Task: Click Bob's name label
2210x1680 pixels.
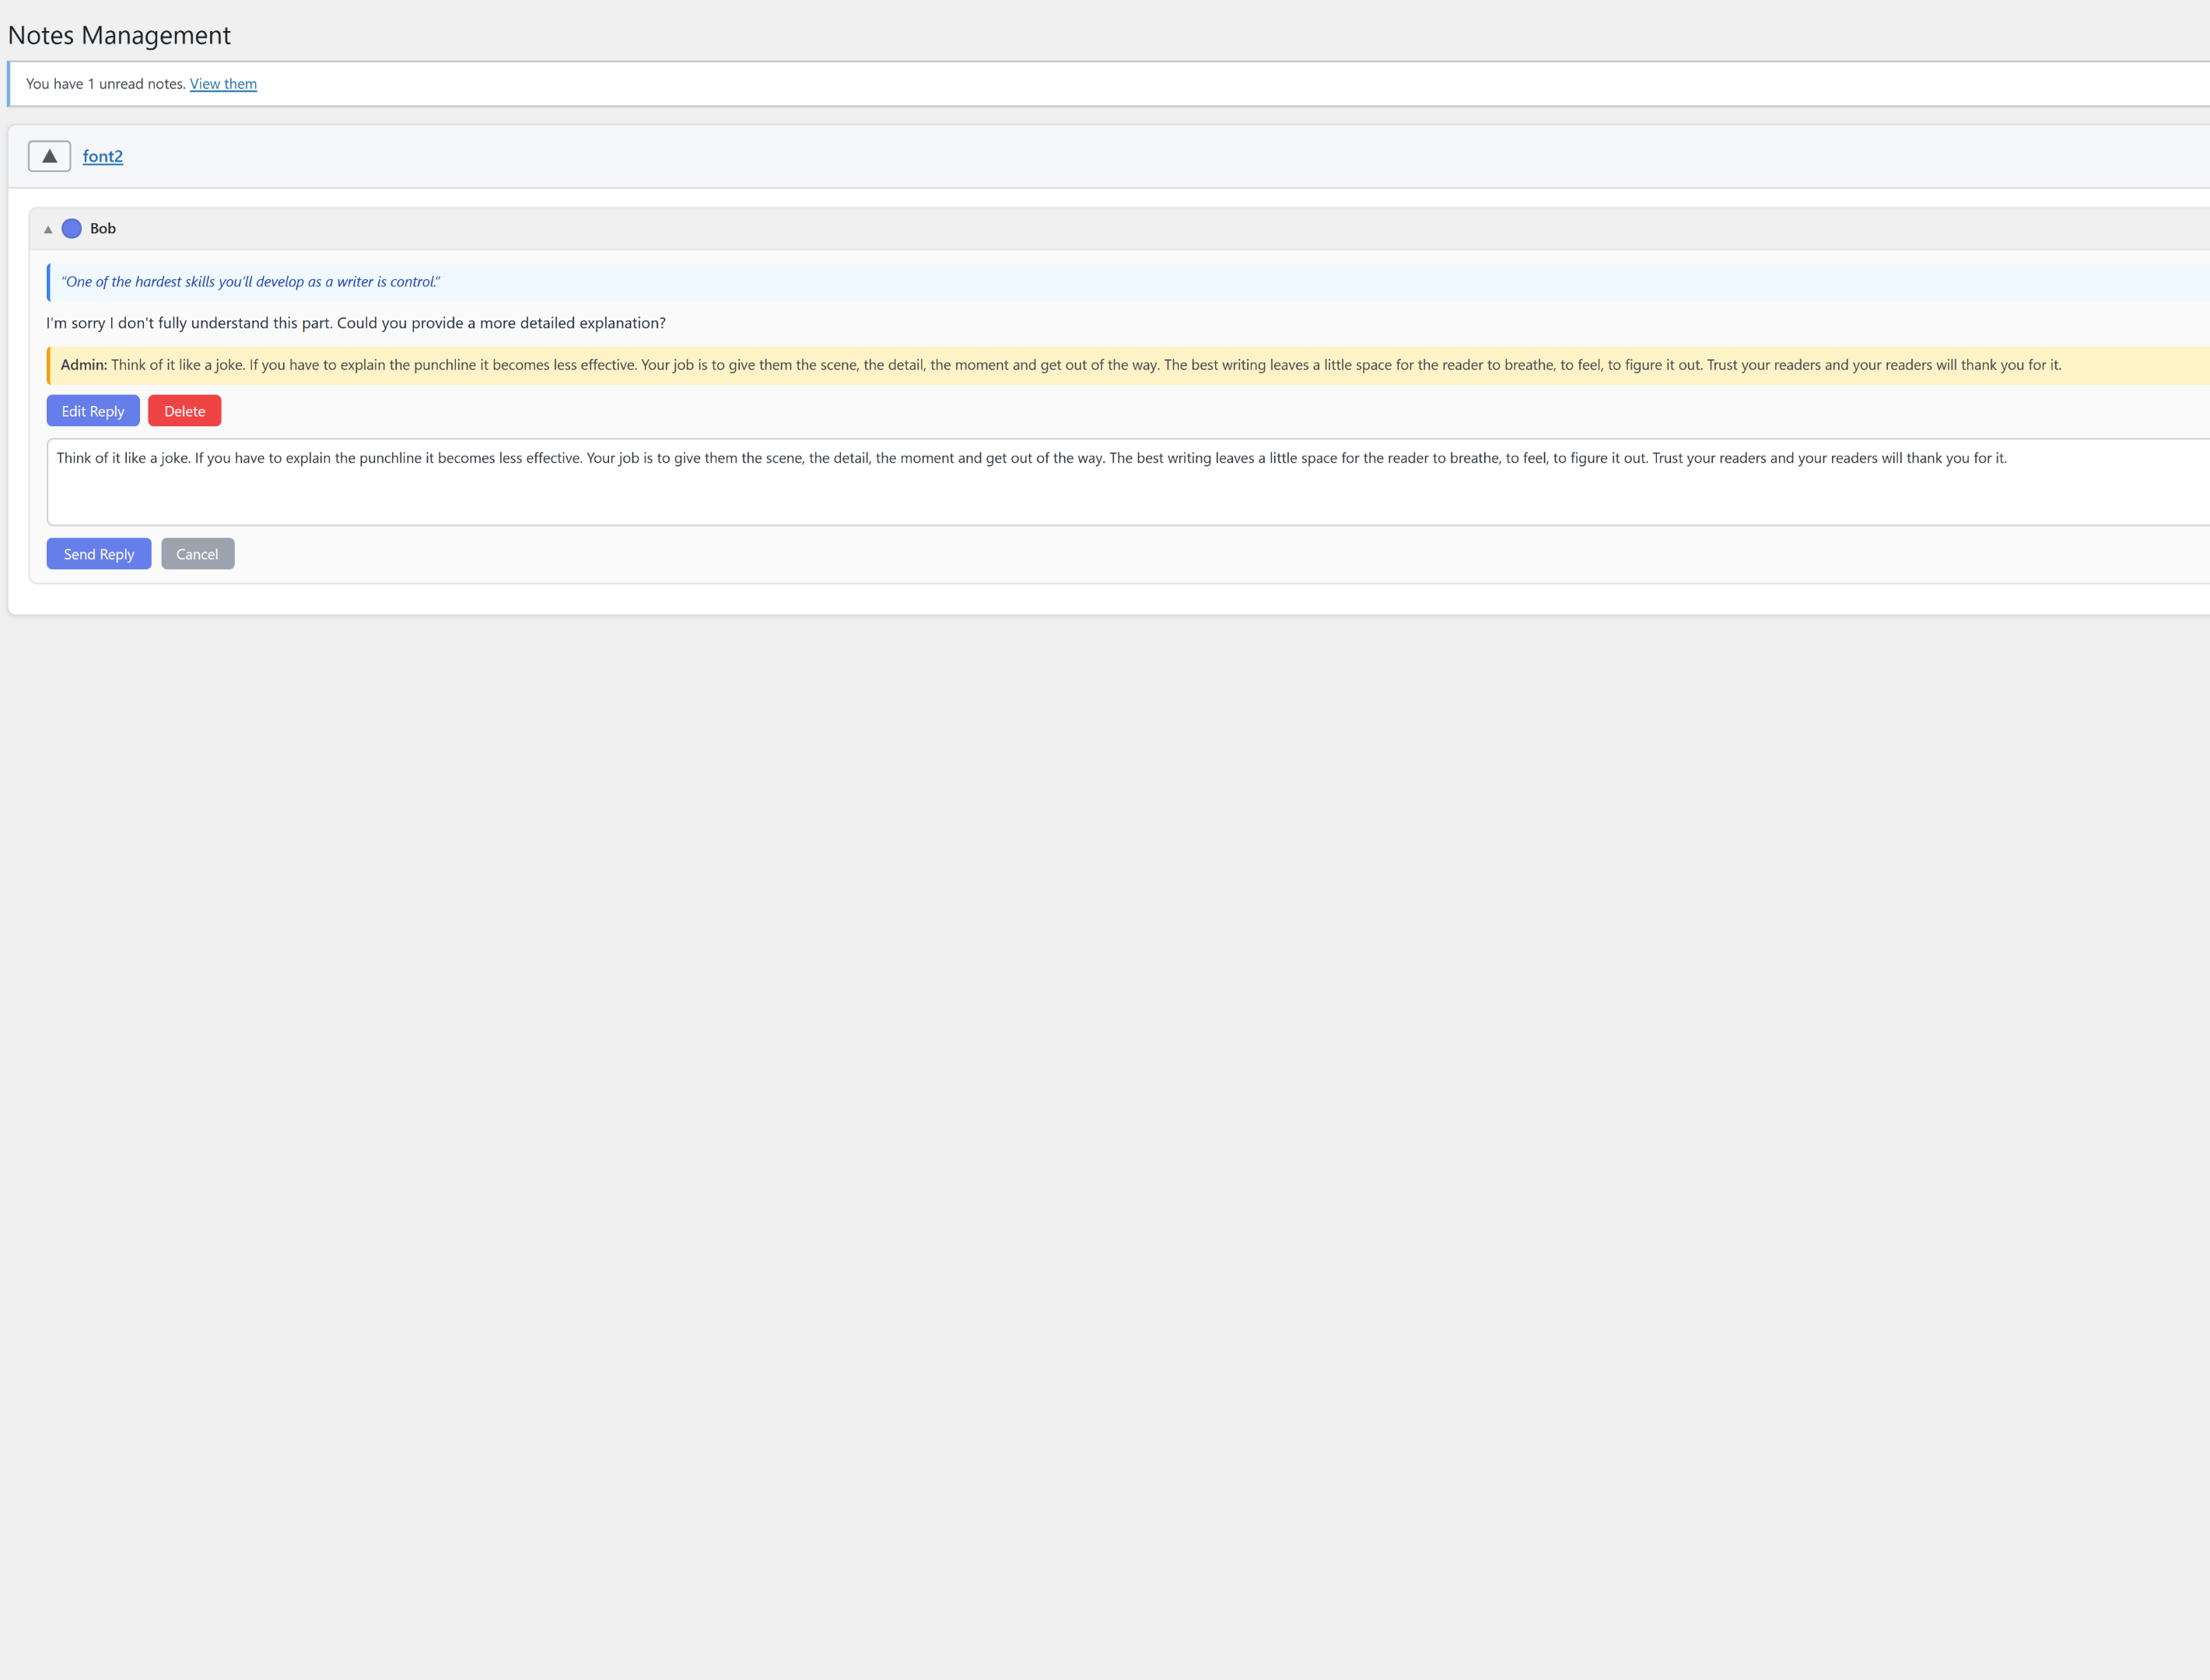Action: pos(102,229)
